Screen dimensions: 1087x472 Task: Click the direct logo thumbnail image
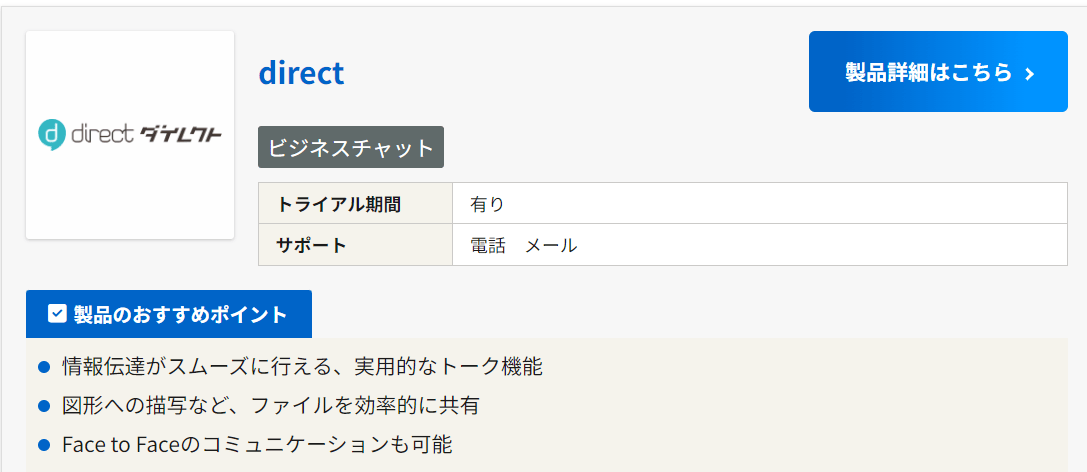click(x=130, y=135)
